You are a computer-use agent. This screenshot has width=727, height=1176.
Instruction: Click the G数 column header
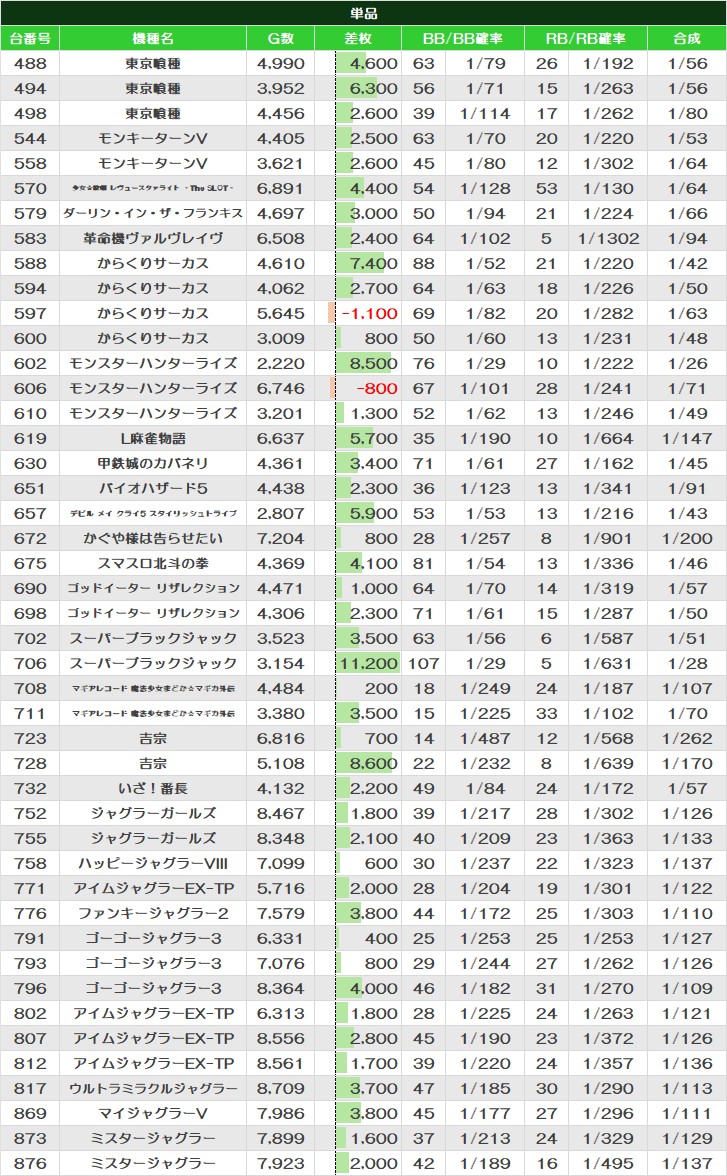281,38
